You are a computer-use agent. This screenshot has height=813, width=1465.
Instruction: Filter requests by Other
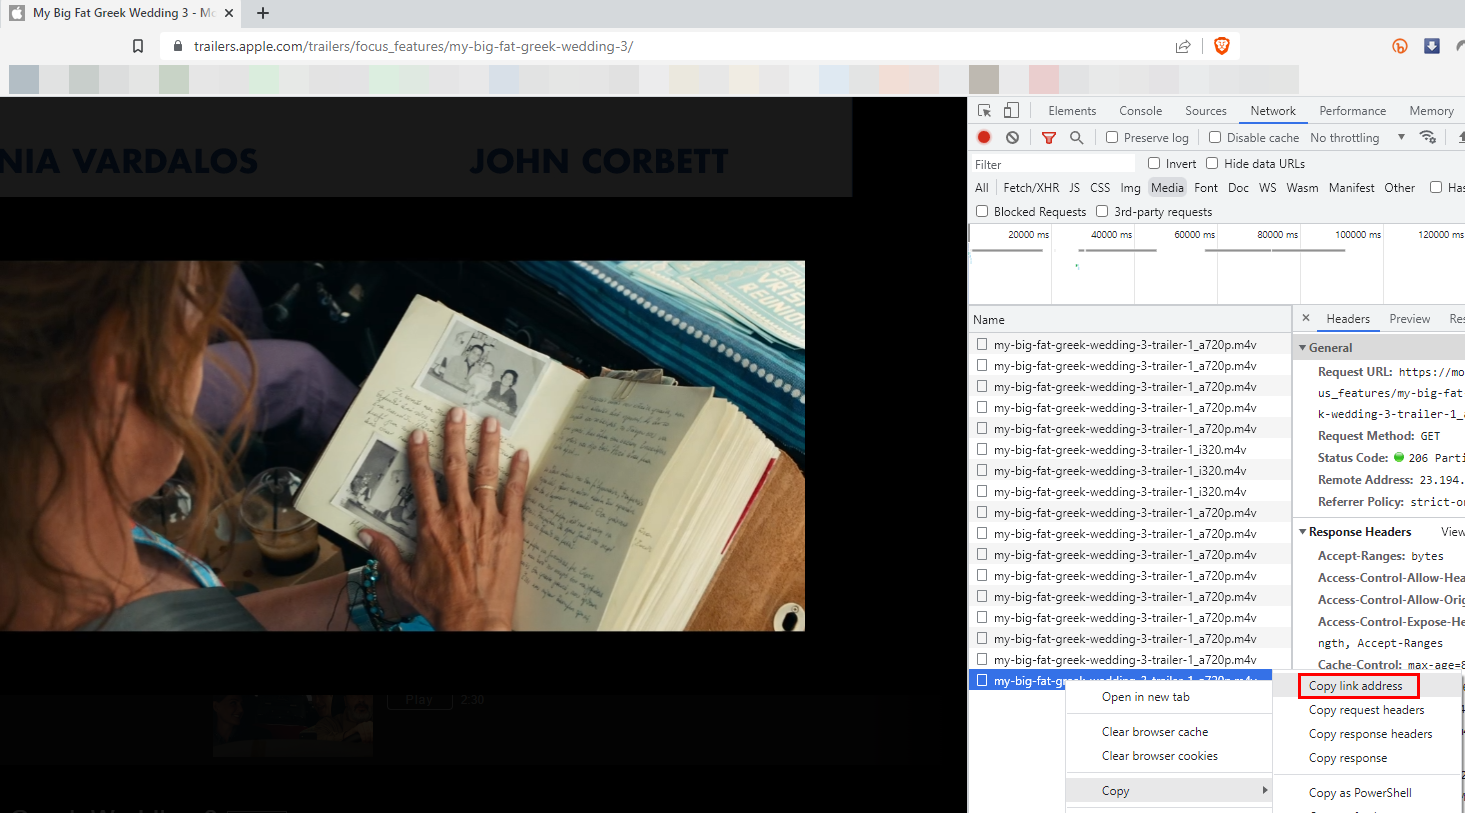click(x=1400, y=188)
